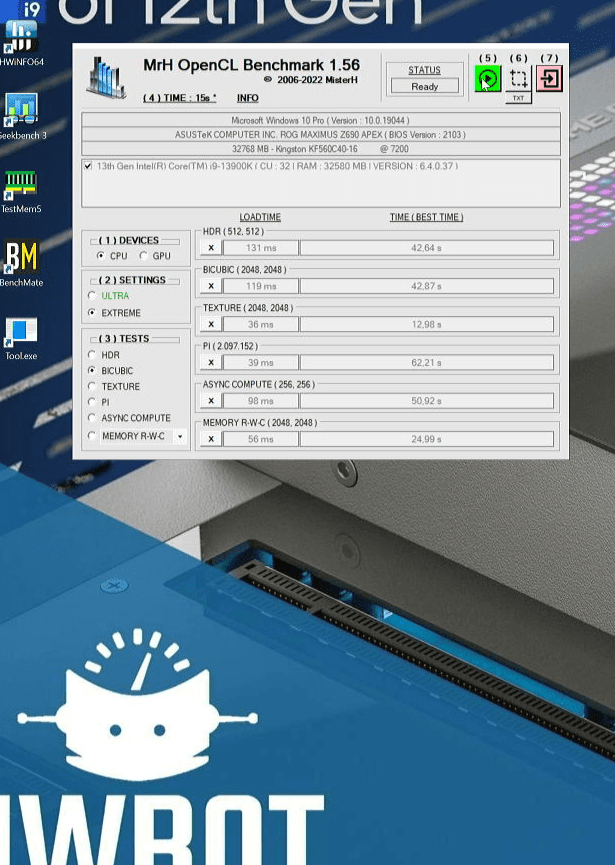
Task: Choose ULTRA settings option
Action: 92,296
